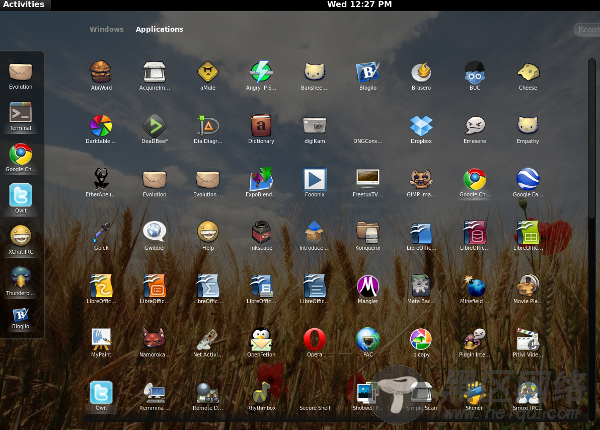The width and height of the screenshot is (600, 430).
Task: Launch ExpoBlending app icon
Action: (261, 182)
